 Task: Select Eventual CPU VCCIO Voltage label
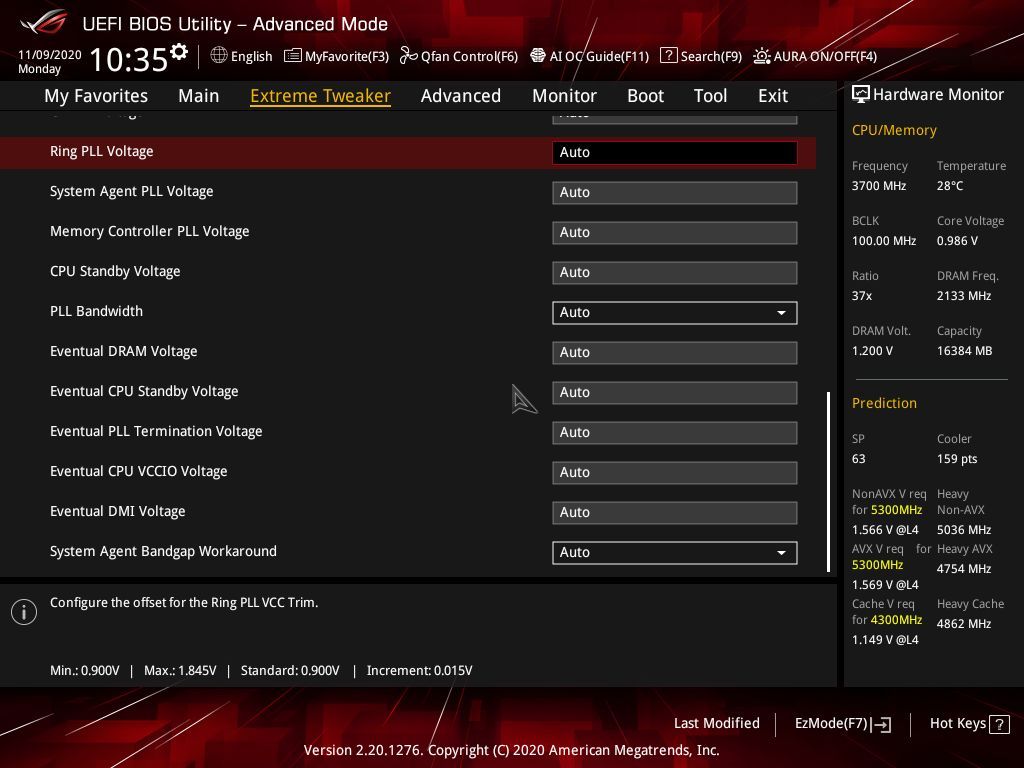(138, 471)
